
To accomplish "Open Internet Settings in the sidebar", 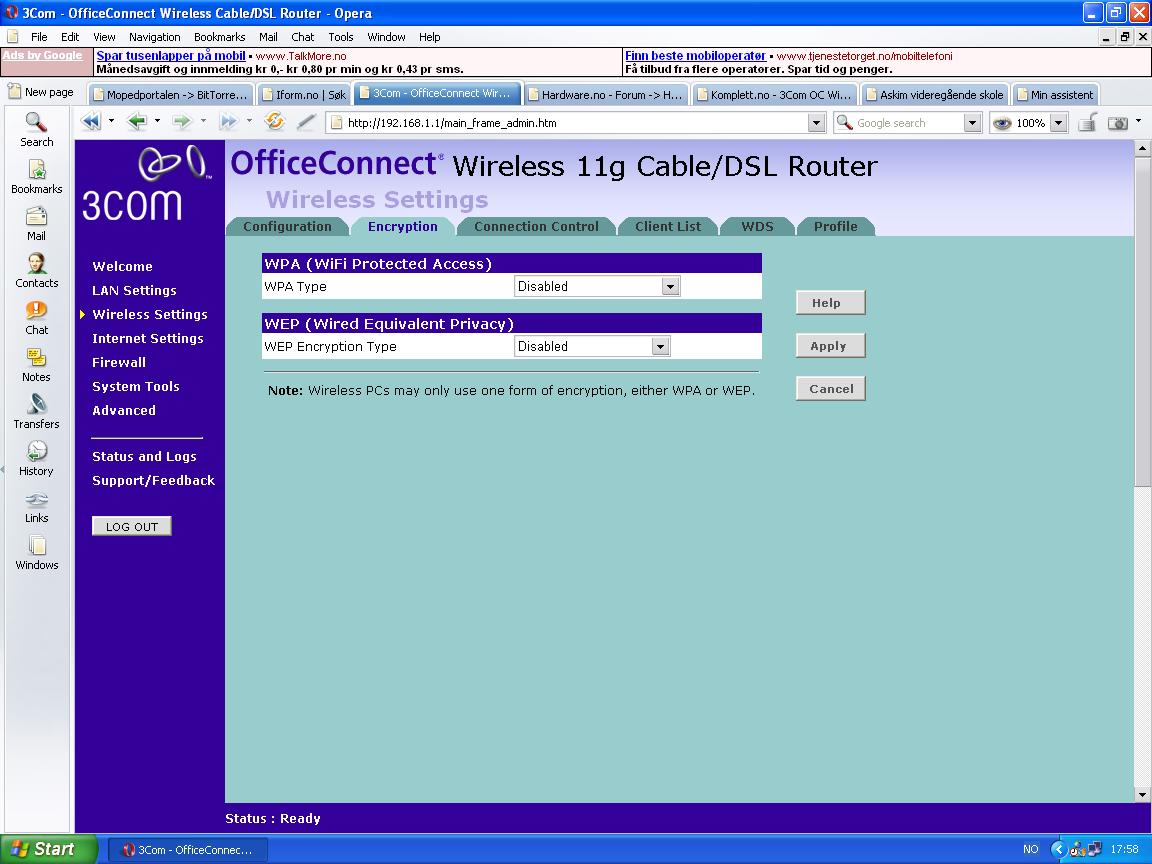I will (148, 338).
